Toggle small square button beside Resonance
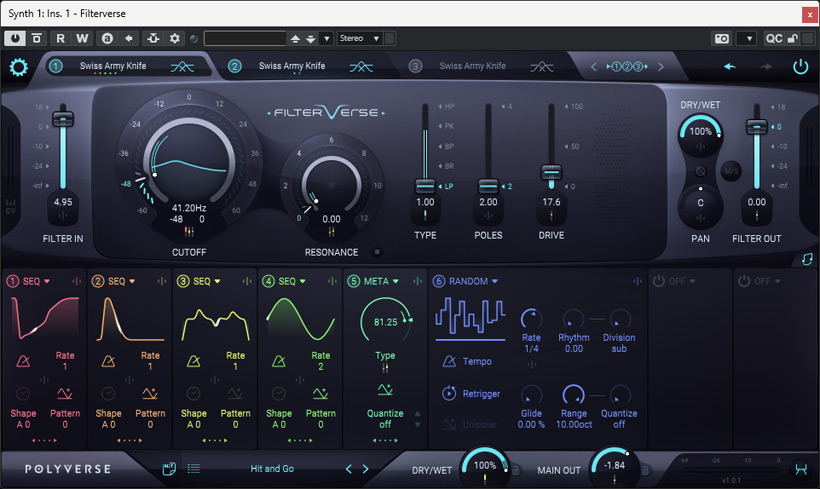The height and width of the screenshot is (489, 820). point(377,252)
